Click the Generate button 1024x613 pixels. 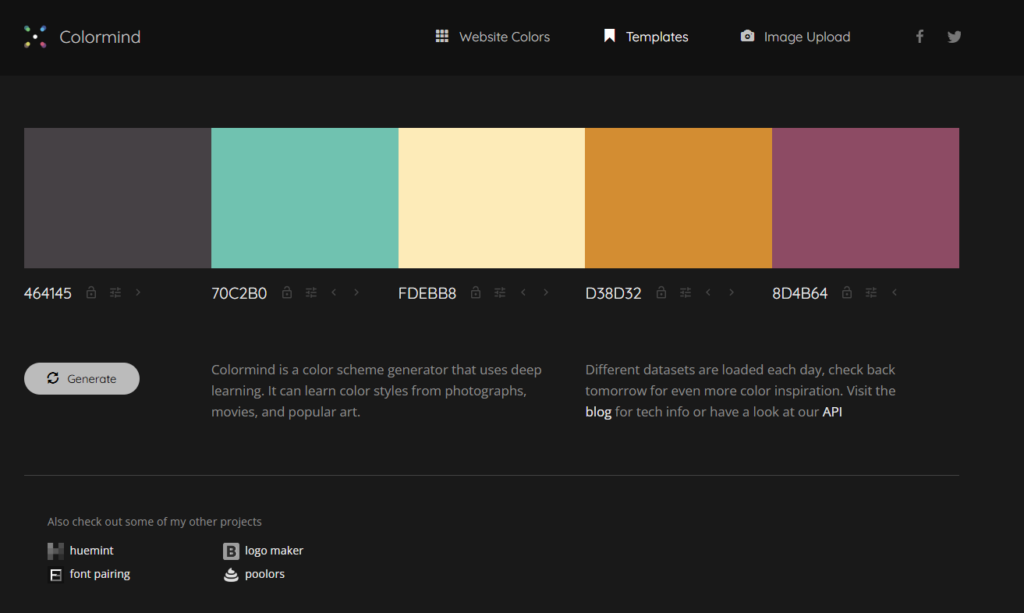(82, 379)
